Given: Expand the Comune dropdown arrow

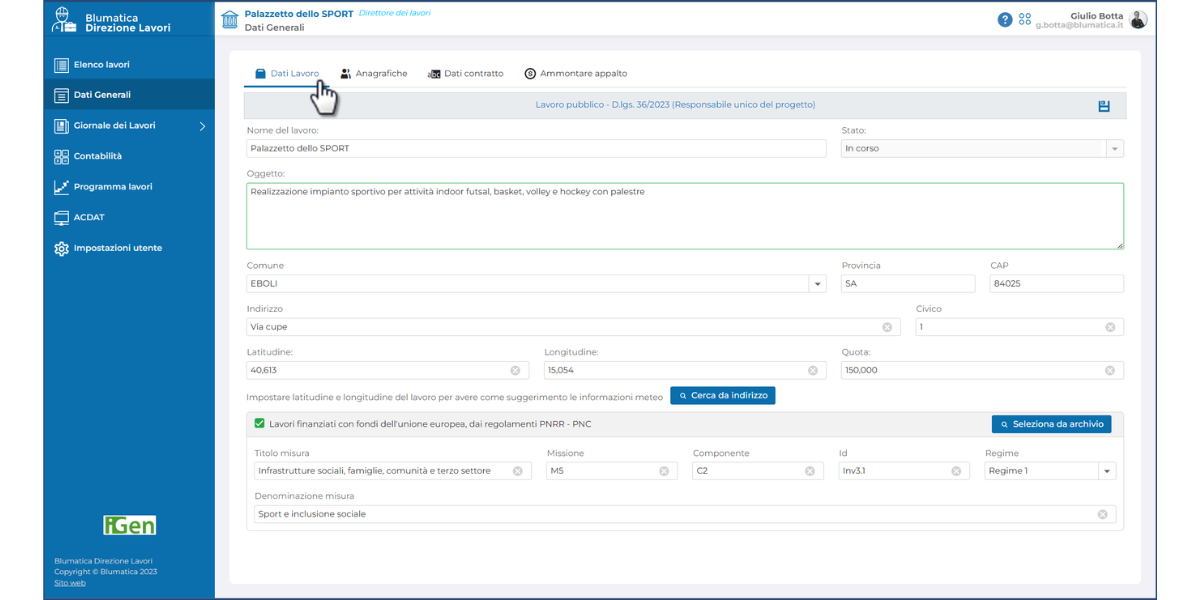Looking at the screenshot, I should point(818,284).
